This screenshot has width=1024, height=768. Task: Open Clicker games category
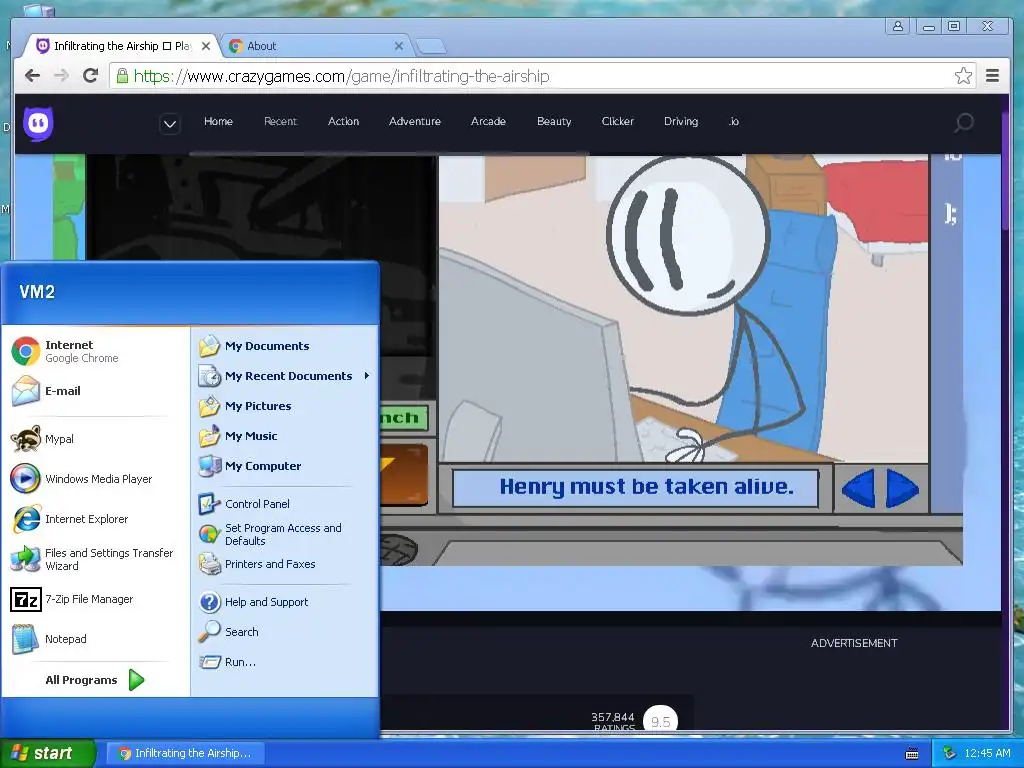(618, 121)
